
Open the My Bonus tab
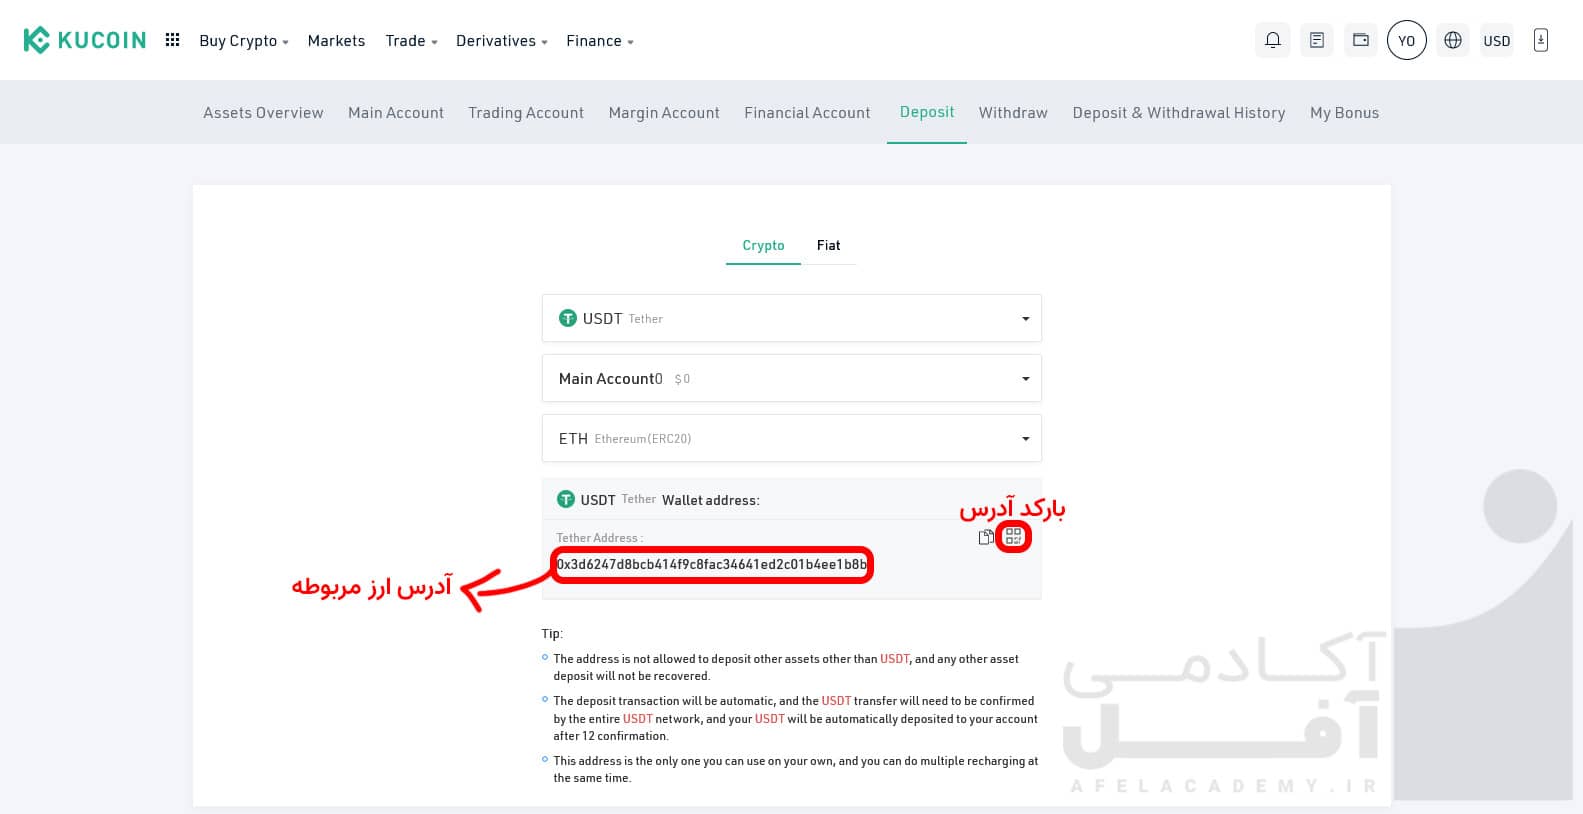[1344, 113]
